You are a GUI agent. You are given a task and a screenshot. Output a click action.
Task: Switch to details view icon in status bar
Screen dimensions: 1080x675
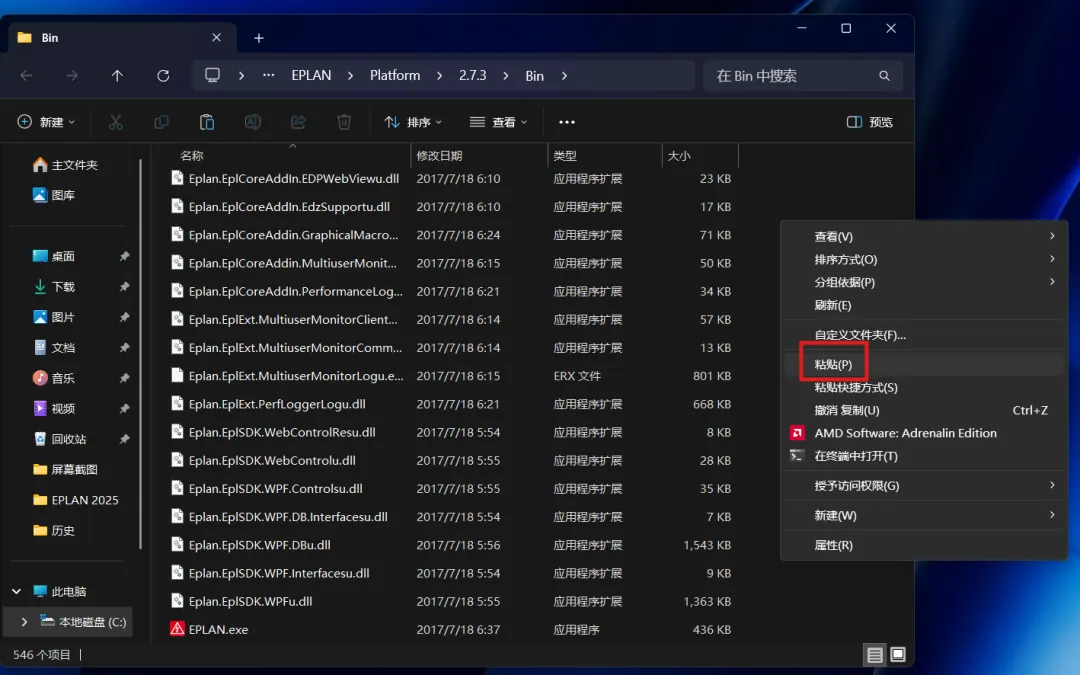click(875, 654)
